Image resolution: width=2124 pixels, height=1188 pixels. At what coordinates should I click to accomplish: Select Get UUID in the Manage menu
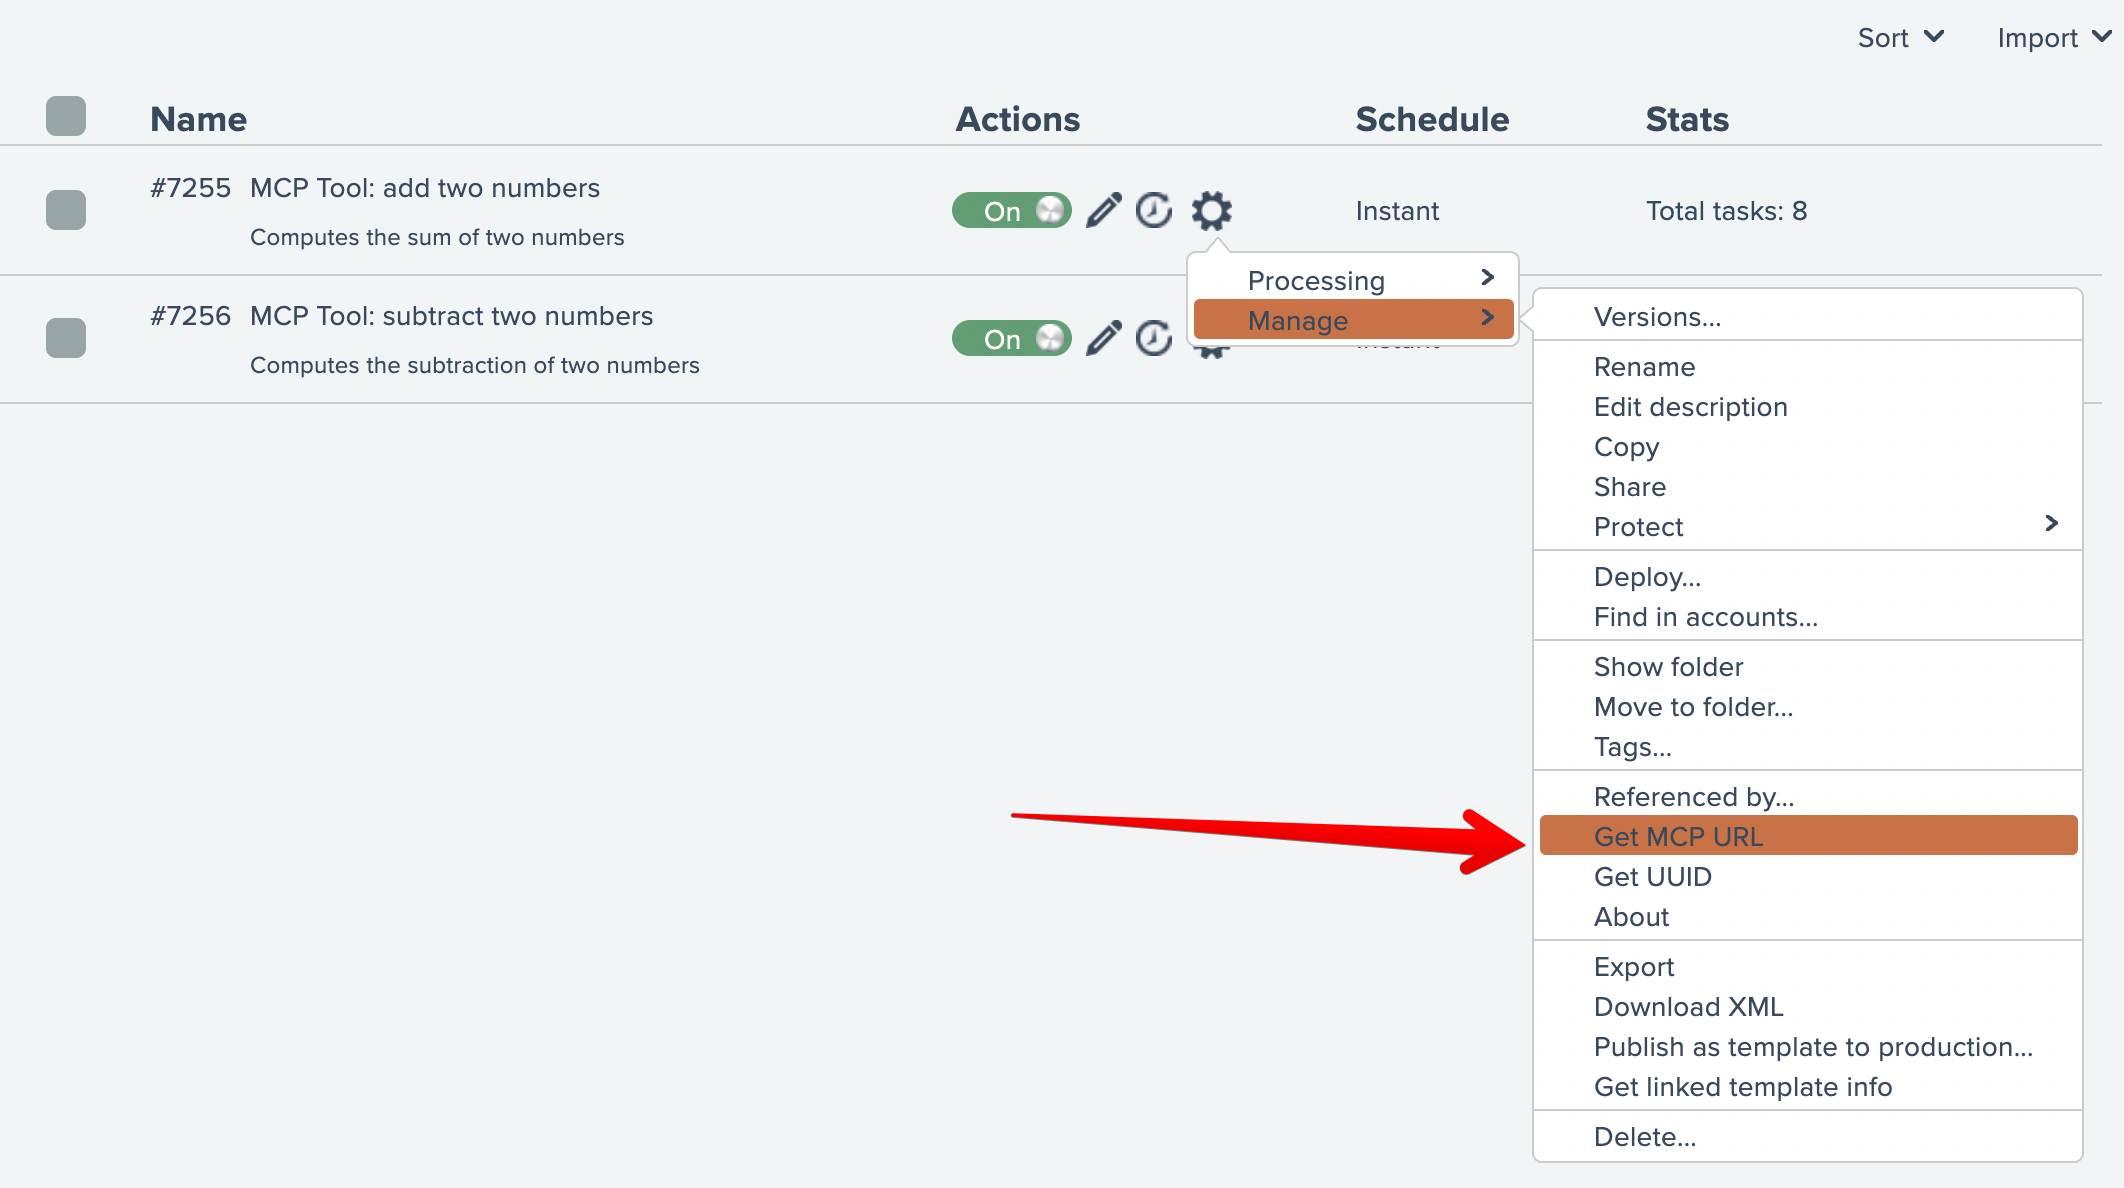(1652, 877)
